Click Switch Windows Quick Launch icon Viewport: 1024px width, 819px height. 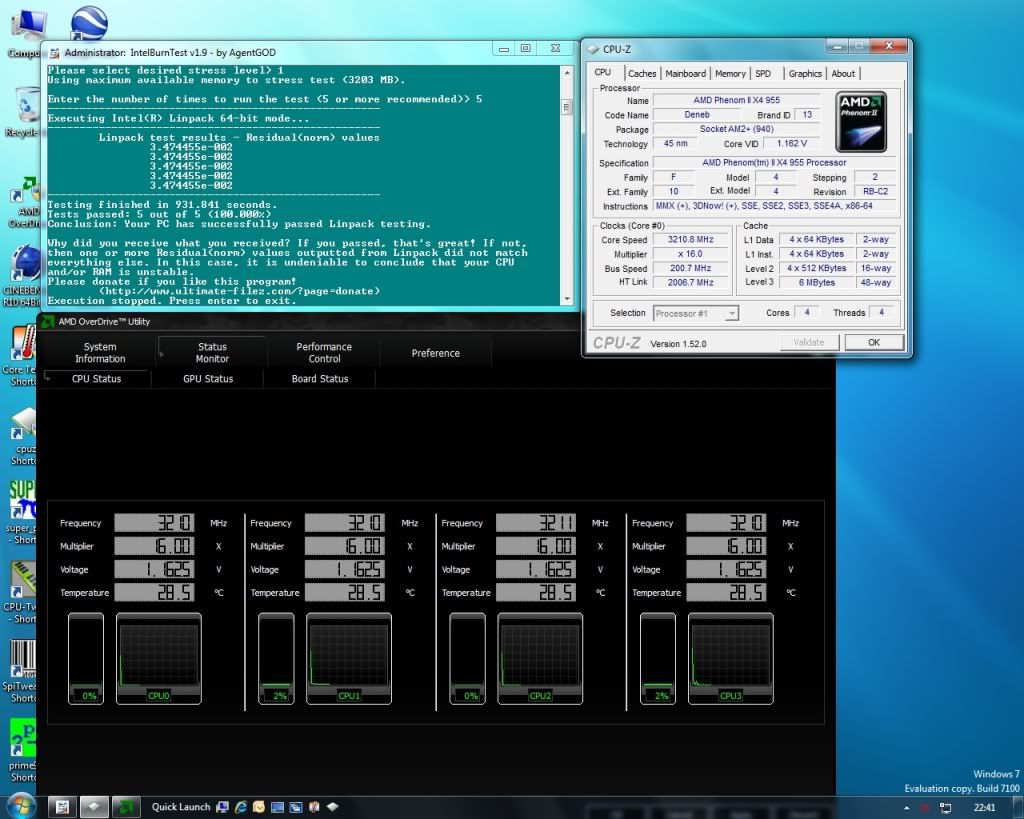(295, 807)
